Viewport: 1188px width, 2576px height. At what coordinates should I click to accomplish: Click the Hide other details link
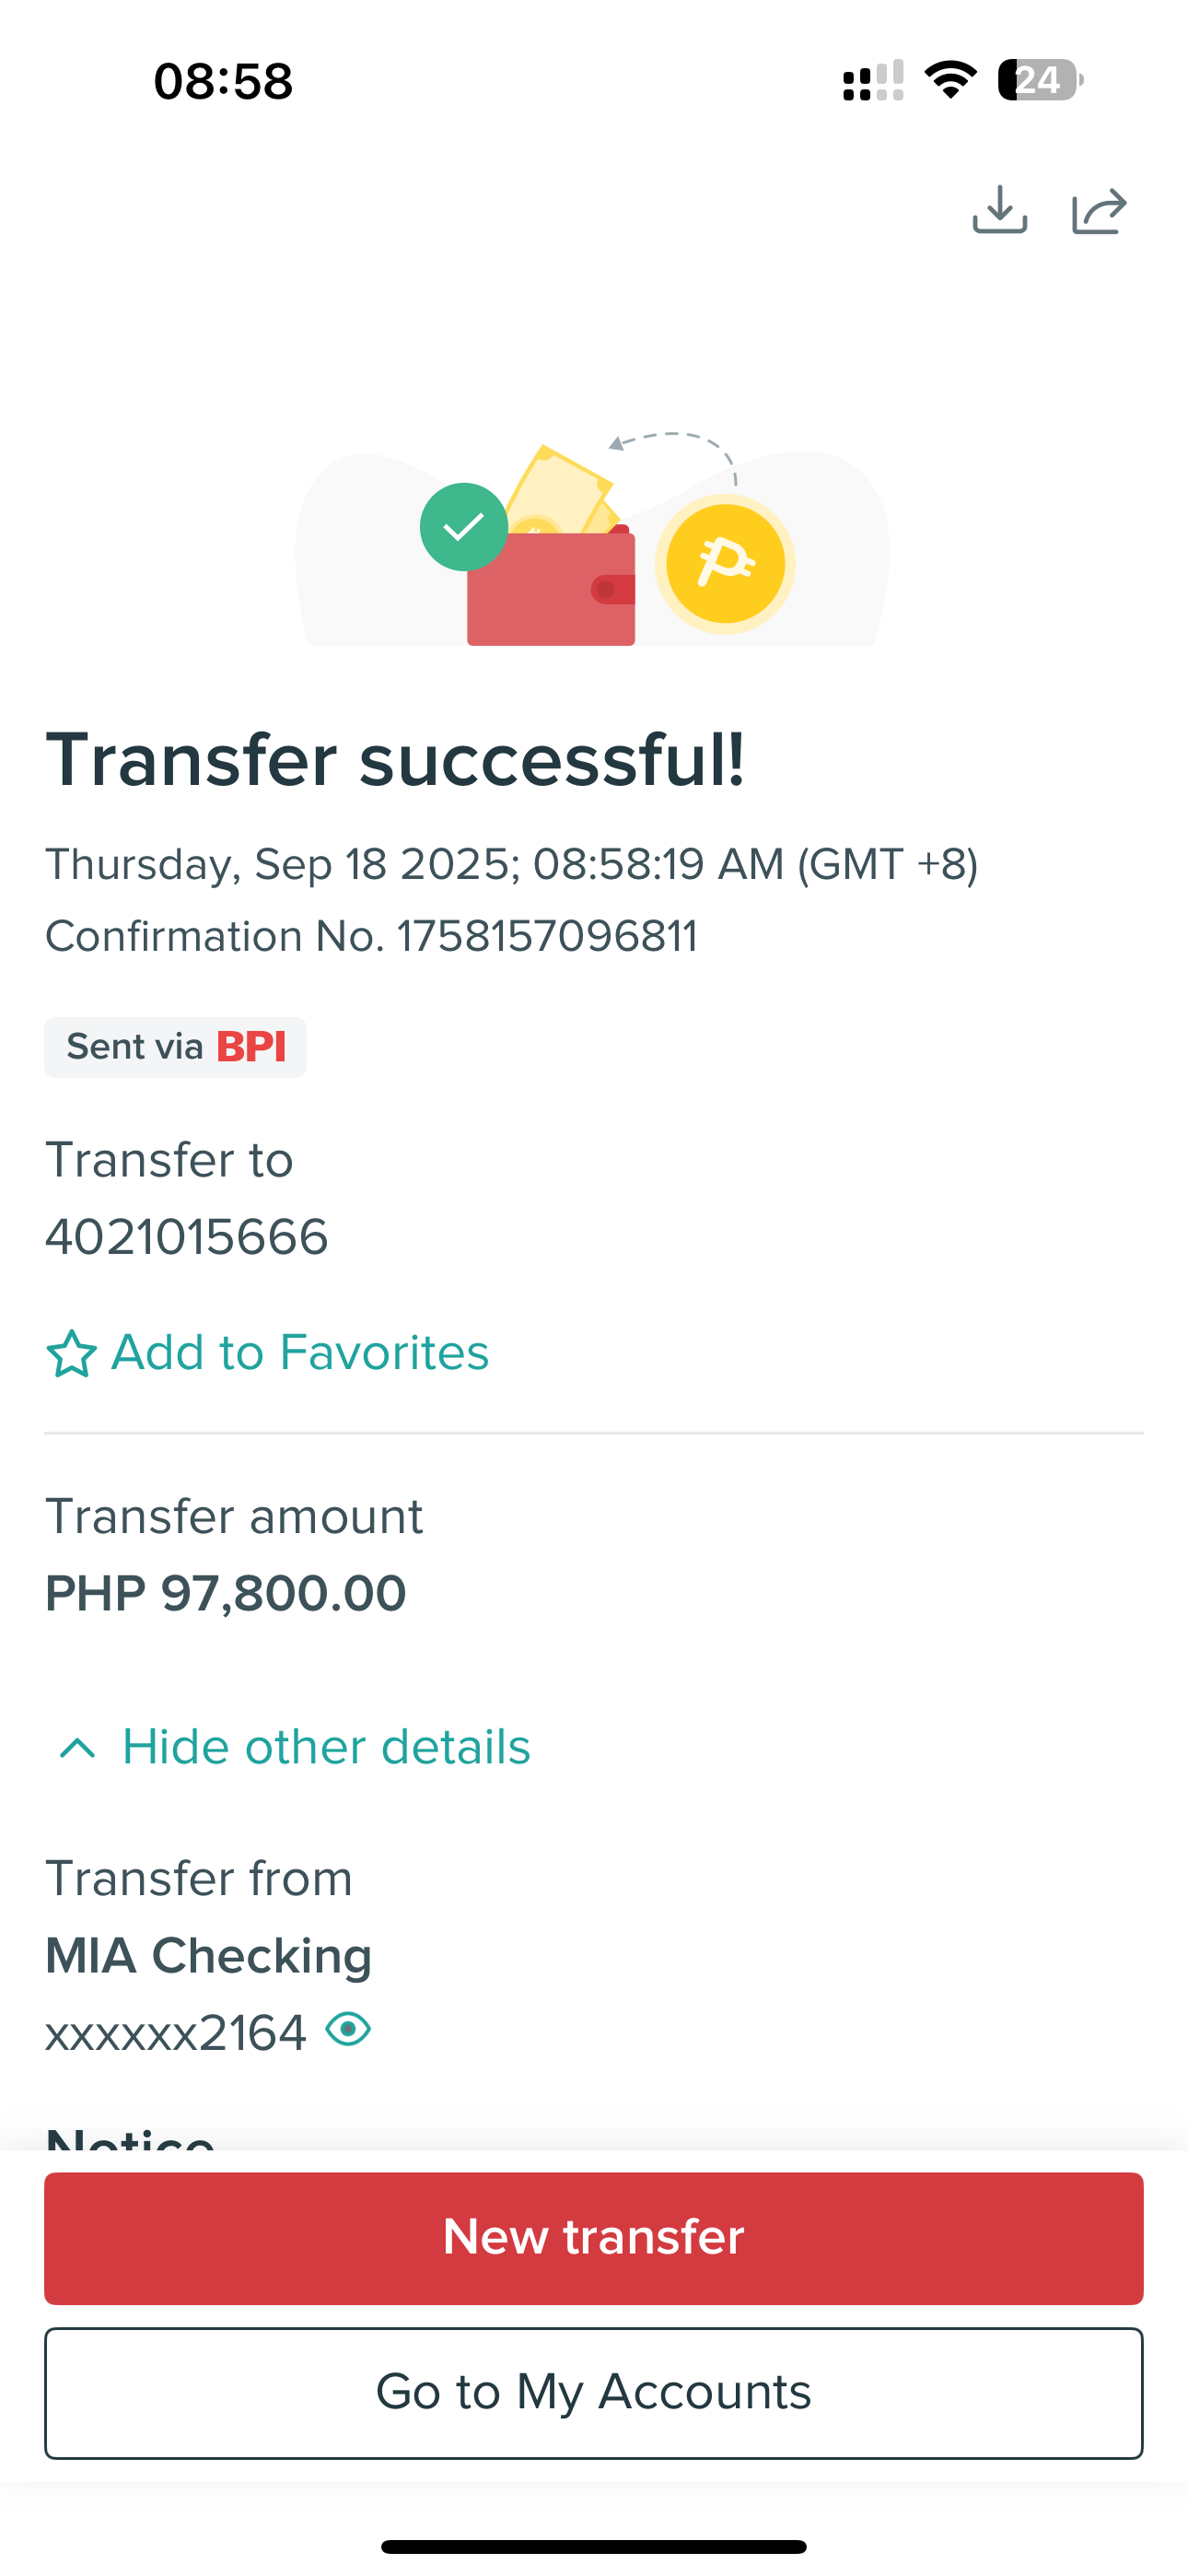click(326, 1748)
